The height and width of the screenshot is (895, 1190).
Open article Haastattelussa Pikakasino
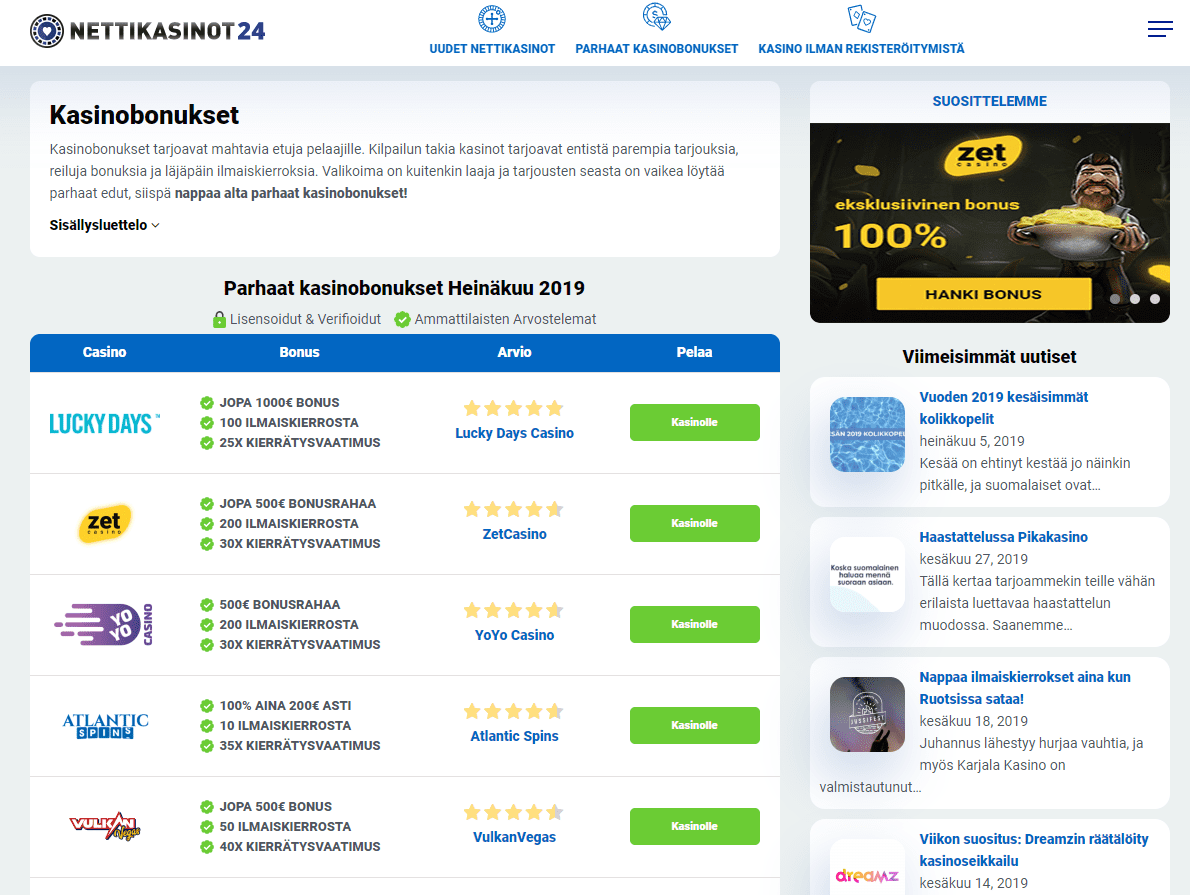point(1003,537)
